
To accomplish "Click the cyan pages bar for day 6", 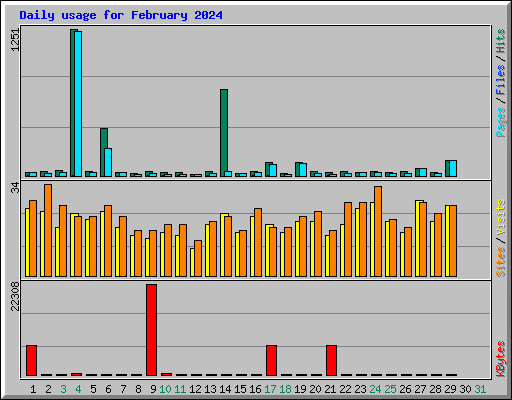I will [108, 162].
